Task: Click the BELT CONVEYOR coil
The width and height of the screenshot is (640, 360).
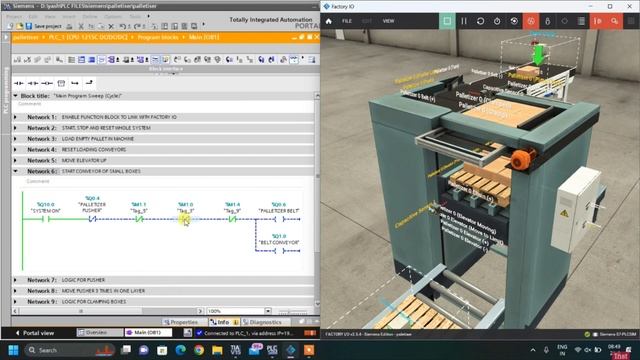Action: click(279, 251)
